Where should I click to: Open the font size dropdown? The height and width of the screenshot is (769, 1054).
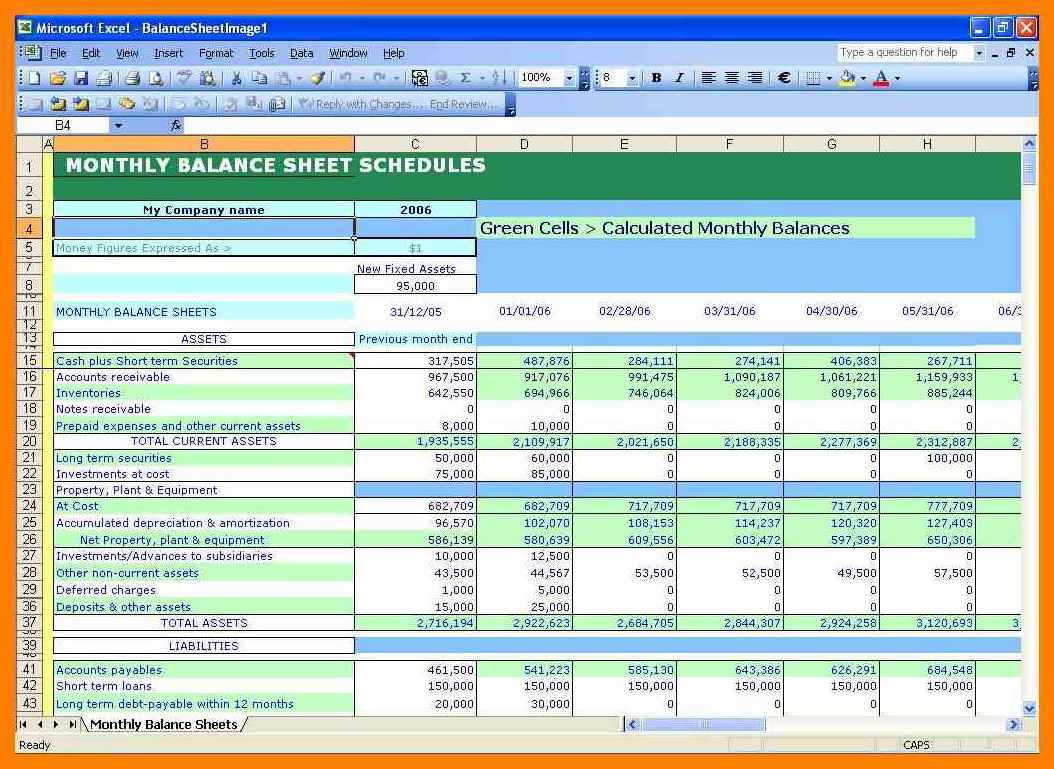click(x=632, y=78)
